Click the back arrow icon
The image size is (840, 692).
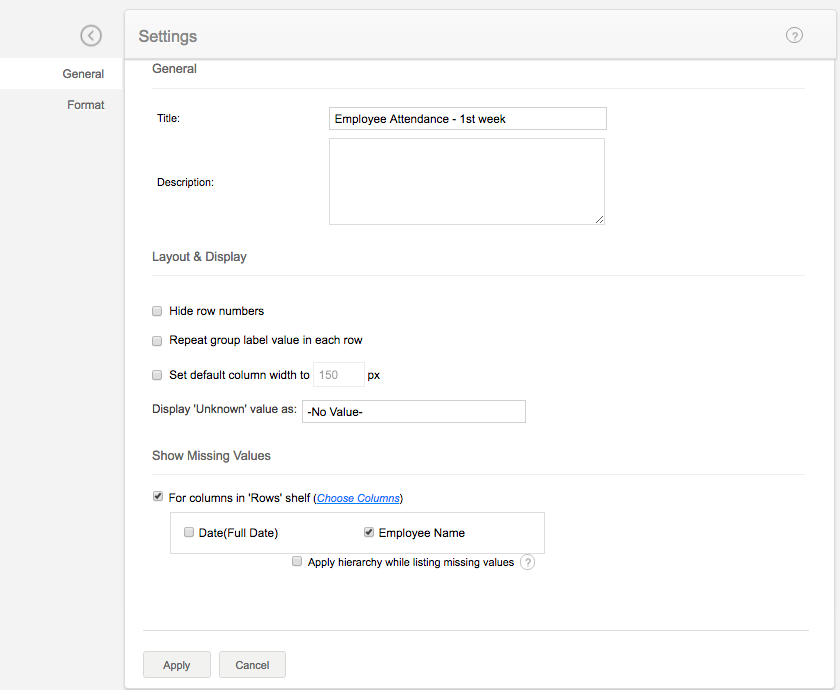(91, 36)
